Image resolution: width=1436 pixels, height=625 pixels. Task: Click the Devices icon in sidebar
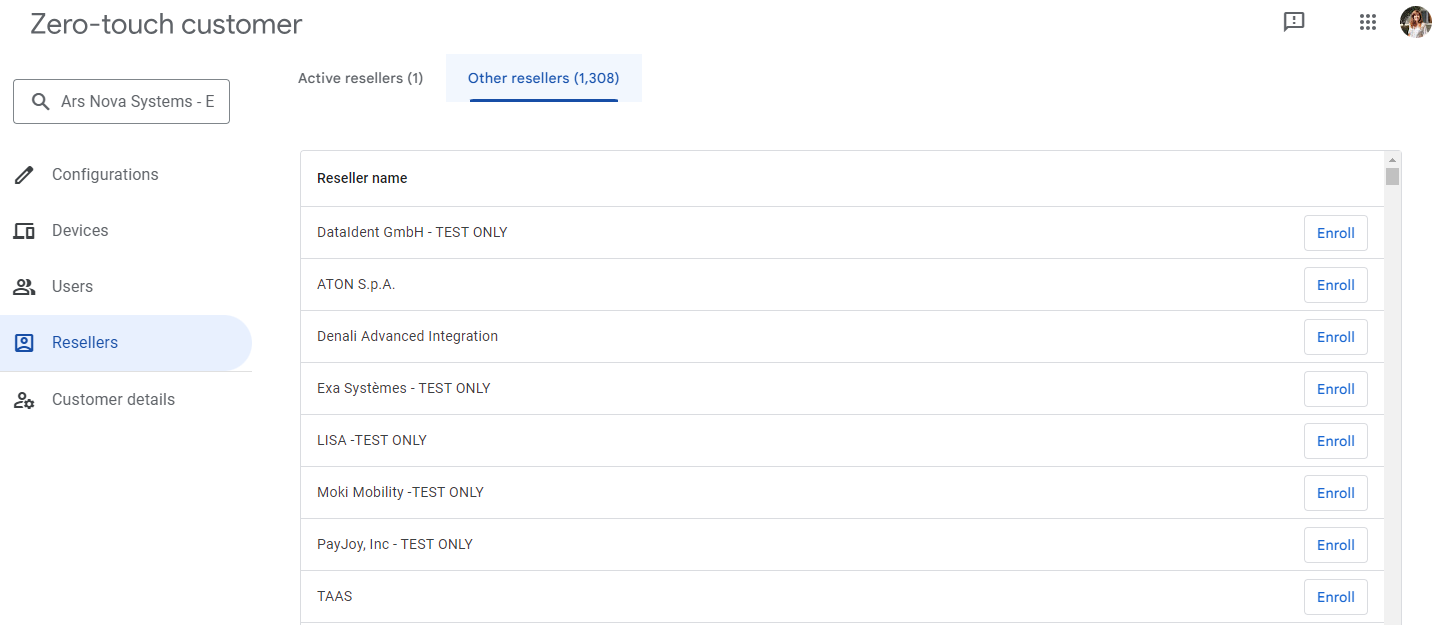(x=24, y=231)
